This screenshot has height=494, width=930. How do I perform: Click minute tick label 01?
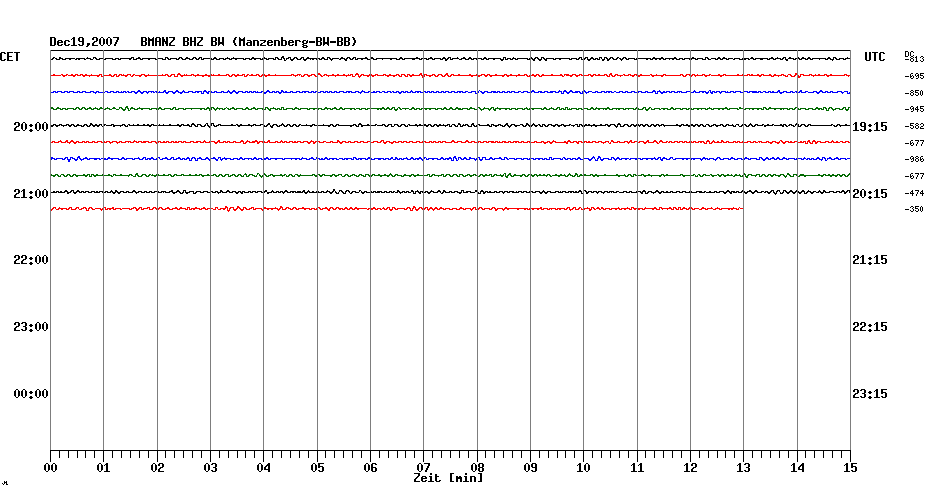(x=103, y=468)
